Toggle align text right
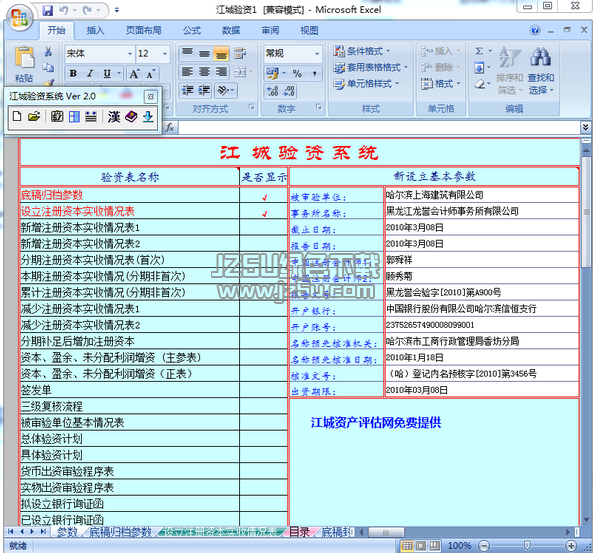 (x=221, y=71)
